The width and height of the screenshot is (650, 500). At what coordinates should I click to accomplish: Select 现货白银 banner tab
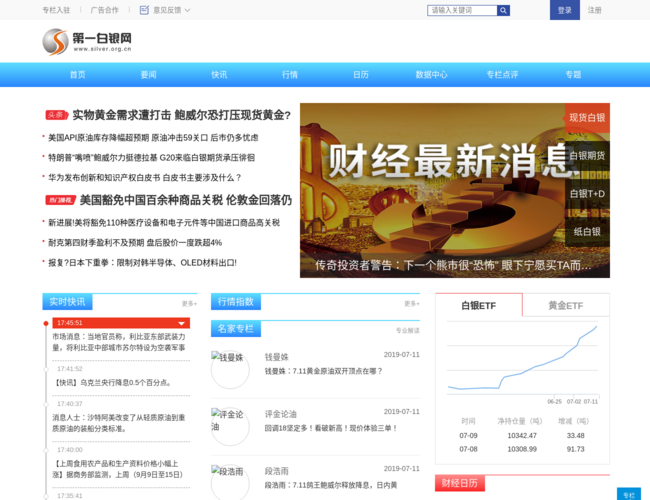pos(587,118)
